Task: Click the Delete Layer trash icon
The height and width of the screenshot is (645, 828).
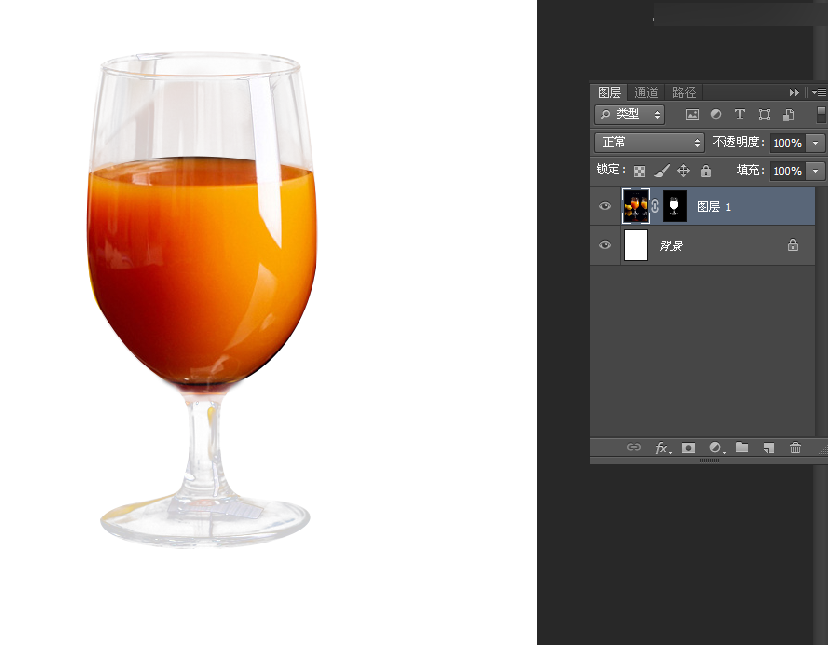Action: (x=795, y=448)
